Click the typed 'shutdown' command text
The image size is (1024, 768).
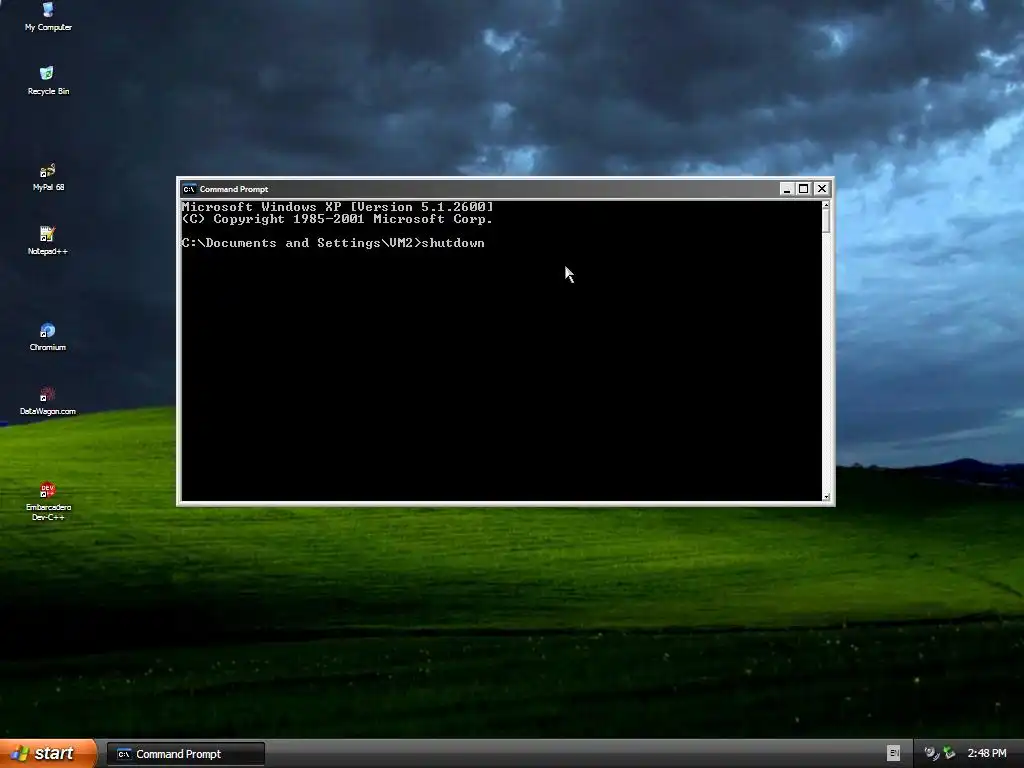coord(453,243)
